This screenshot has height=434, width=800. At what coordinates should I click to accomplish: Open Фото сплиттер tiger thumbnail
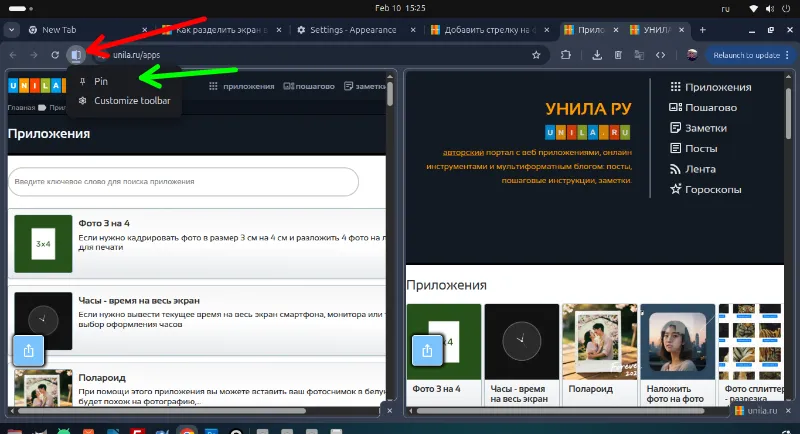tap(750, 342)
